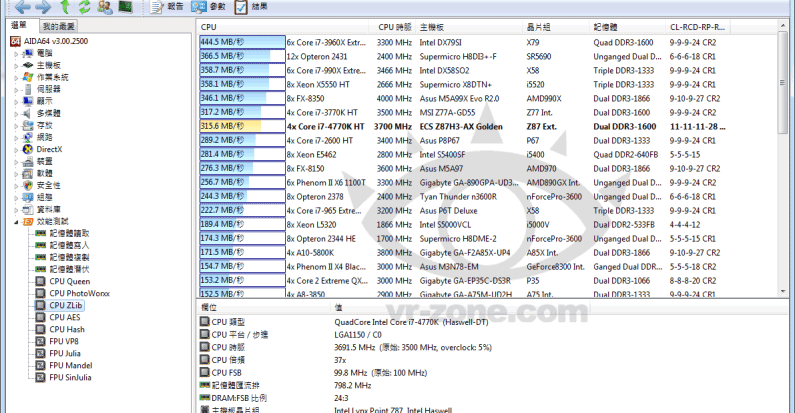Click the green Up arrow toolbar icon

tap(64, 7)
